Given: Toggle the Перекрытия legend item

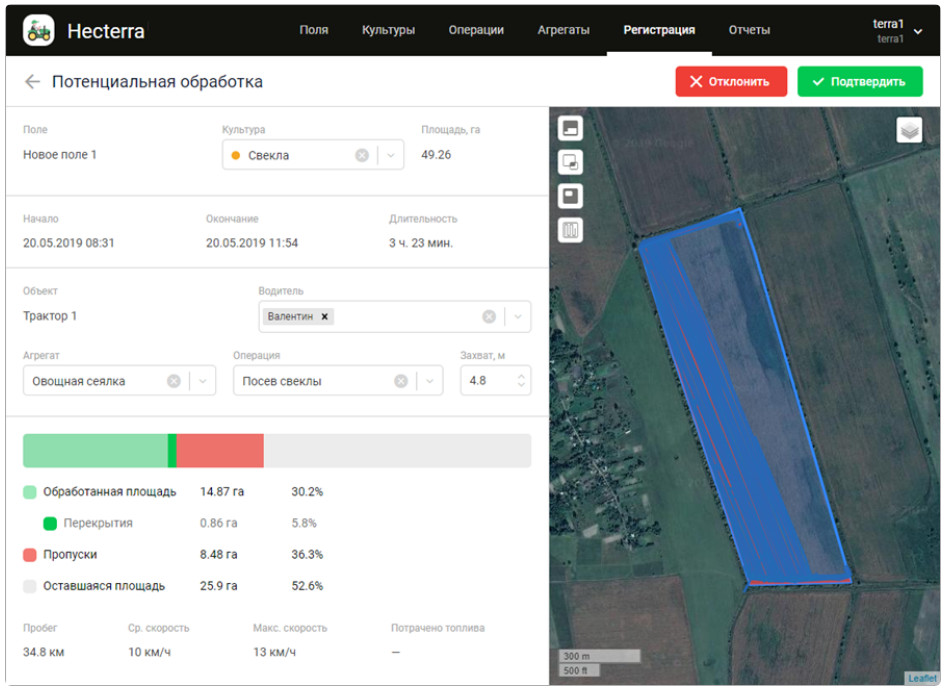Looking at the screenshot, I should pos(50,523).
